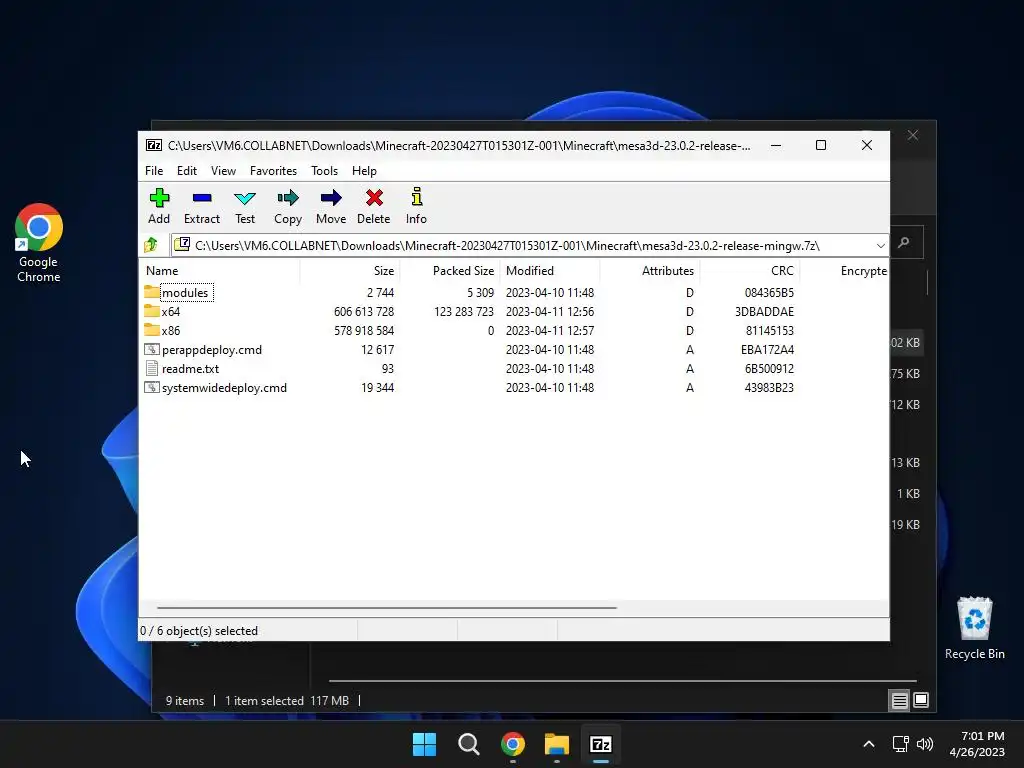Screen dimensions: 1024x768
Task: Click the Extract toolbar icon
Action: [202, 198]
